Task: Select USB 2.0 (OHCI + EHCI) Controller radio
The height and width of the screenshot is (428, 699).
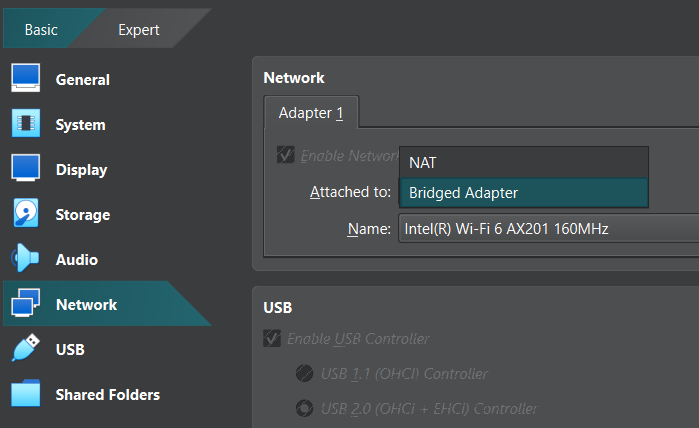Action: pos(304,408)
